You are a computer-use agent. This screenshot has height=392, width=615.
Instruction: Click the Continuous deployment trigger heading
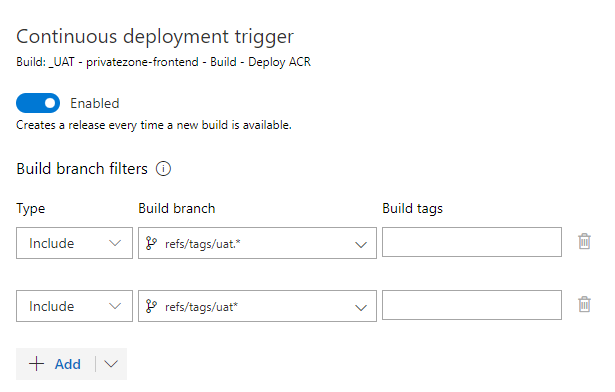(x=155, y=38)
